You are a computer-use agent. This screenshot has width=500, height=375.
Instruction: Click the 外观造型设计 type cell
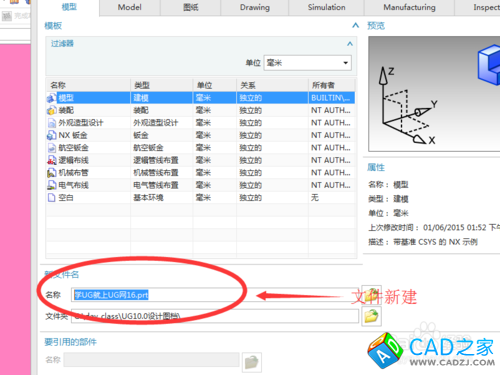(162, 123)
